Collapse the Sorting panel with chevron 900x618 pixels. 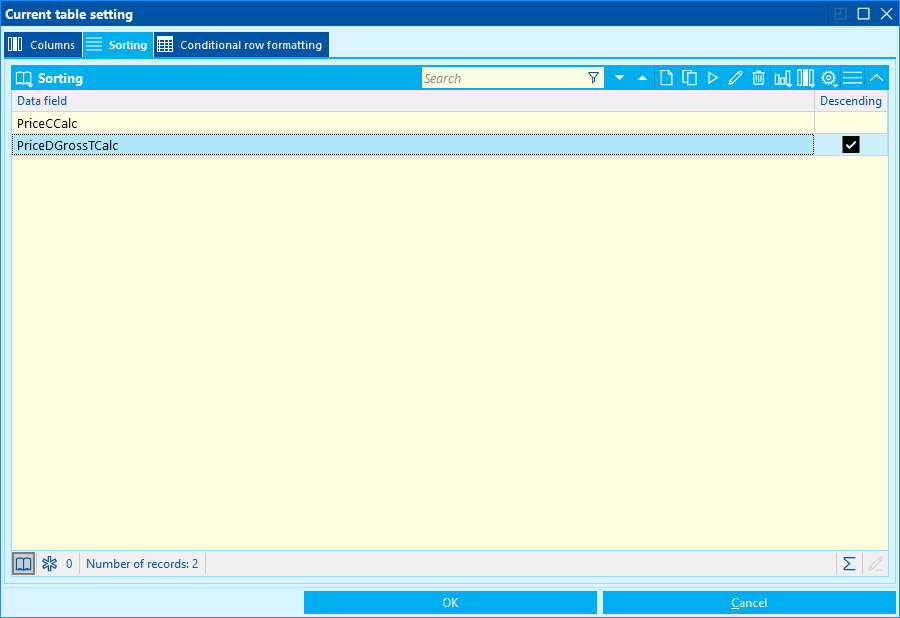(x=876, y=78)
